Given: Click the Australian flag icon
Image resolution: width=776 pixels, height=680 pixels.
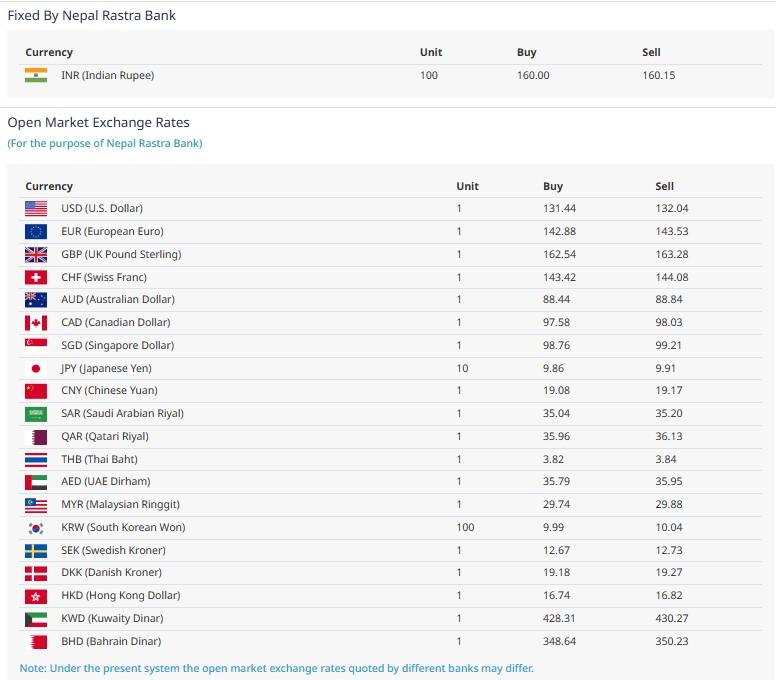Looking at the screenshot, I should click(36, 299).
